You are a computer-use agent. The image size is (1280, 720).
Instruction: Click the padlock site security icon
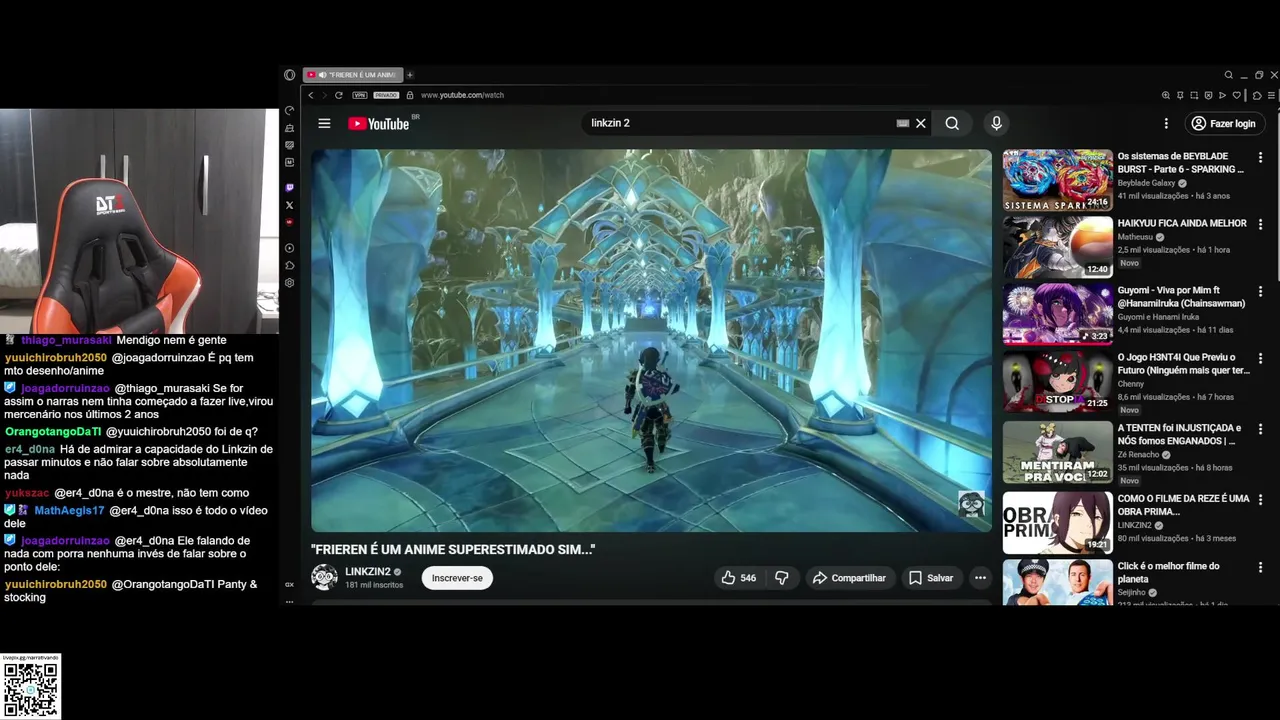point(409,95)
